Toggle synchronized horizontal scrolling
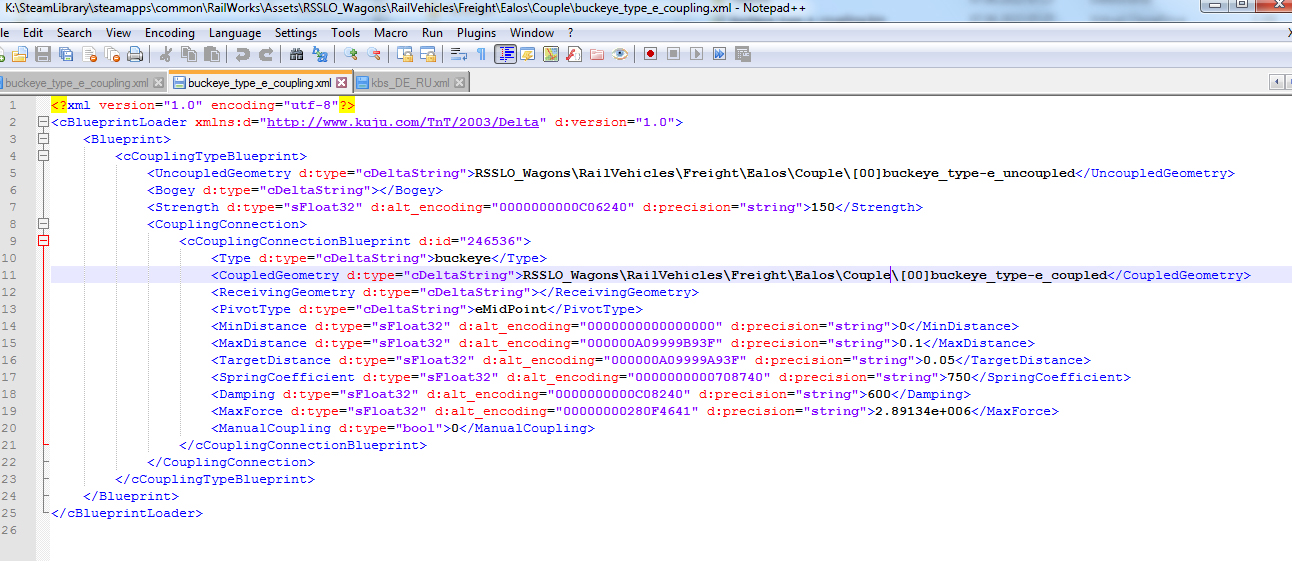This screenshot has height=561, width=1292. (x=429, y=54)
